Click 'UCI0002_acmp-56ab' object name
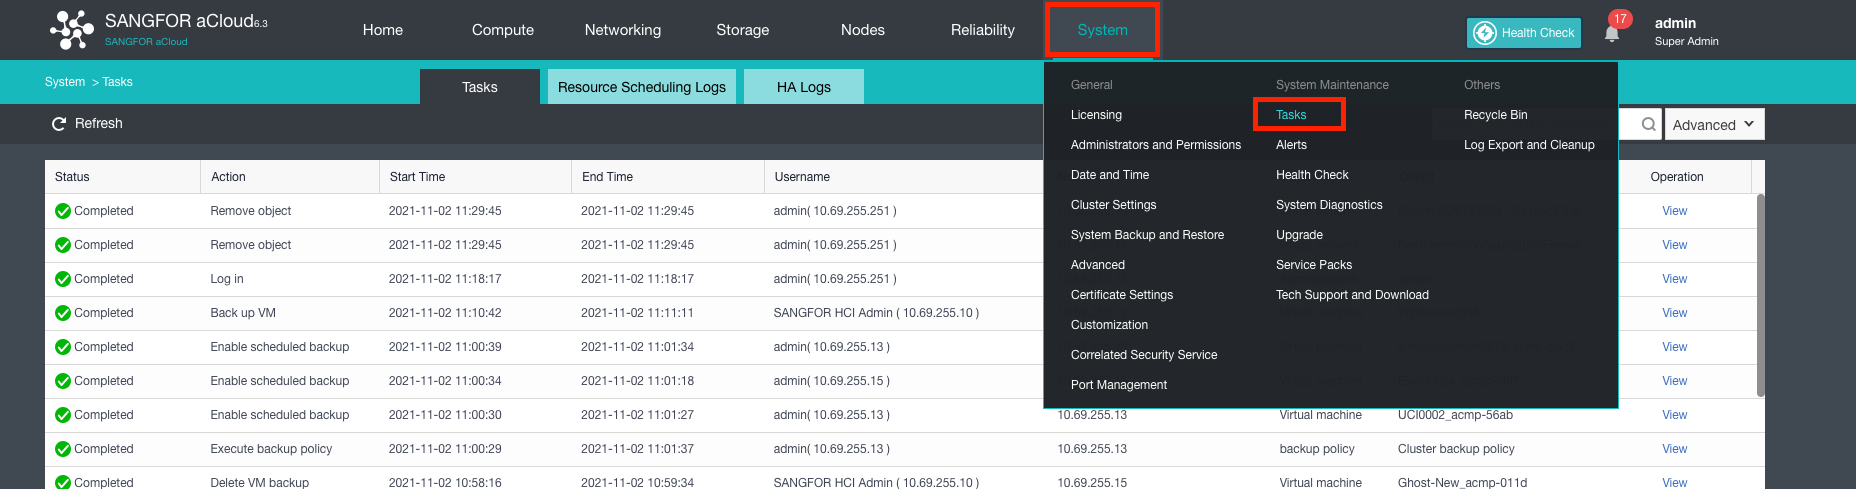Image resolution: width=1856 pixels, height=489 pixels. pyautogui.click(x=1455, y=415)
